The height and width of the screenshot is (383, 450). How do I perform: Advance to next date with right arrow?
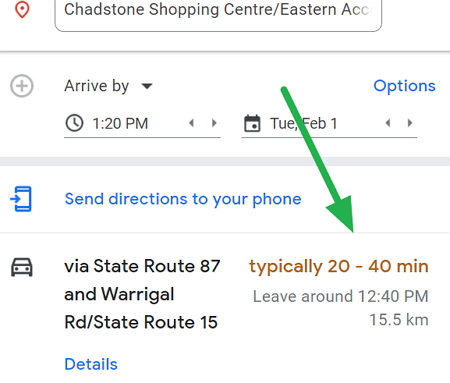click(410, 123)
